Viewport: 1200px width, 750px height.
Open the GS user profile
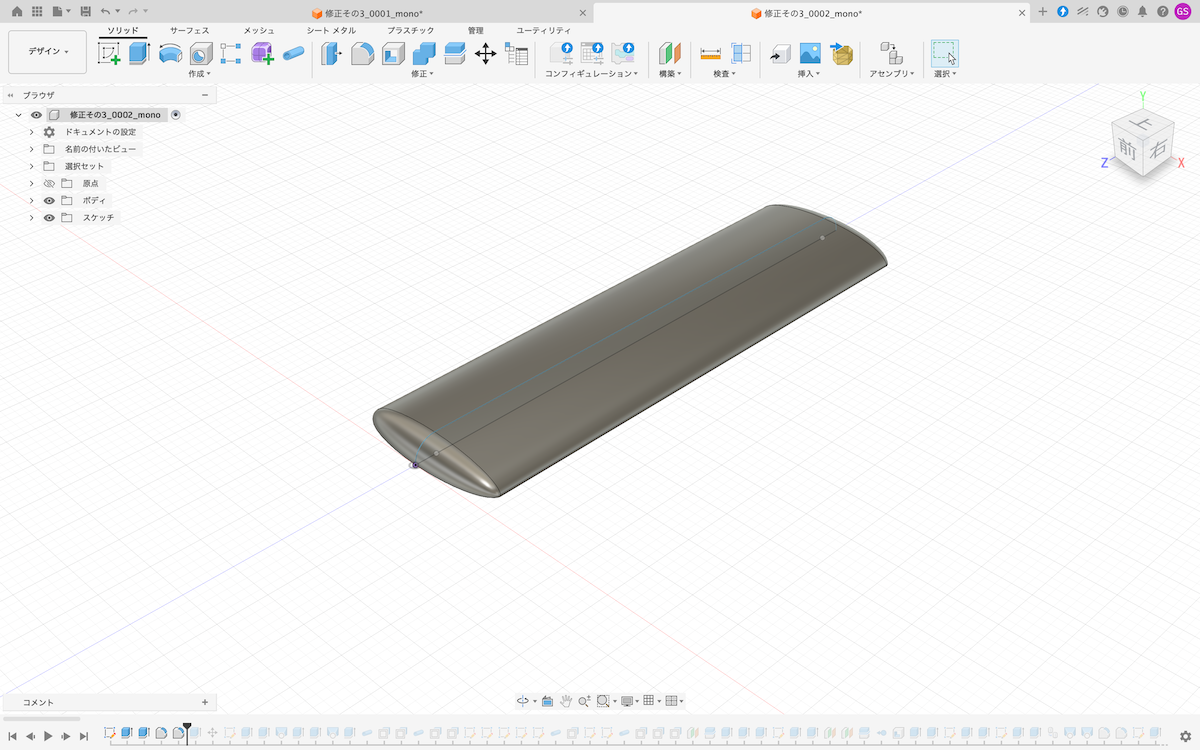[1183, 12]
